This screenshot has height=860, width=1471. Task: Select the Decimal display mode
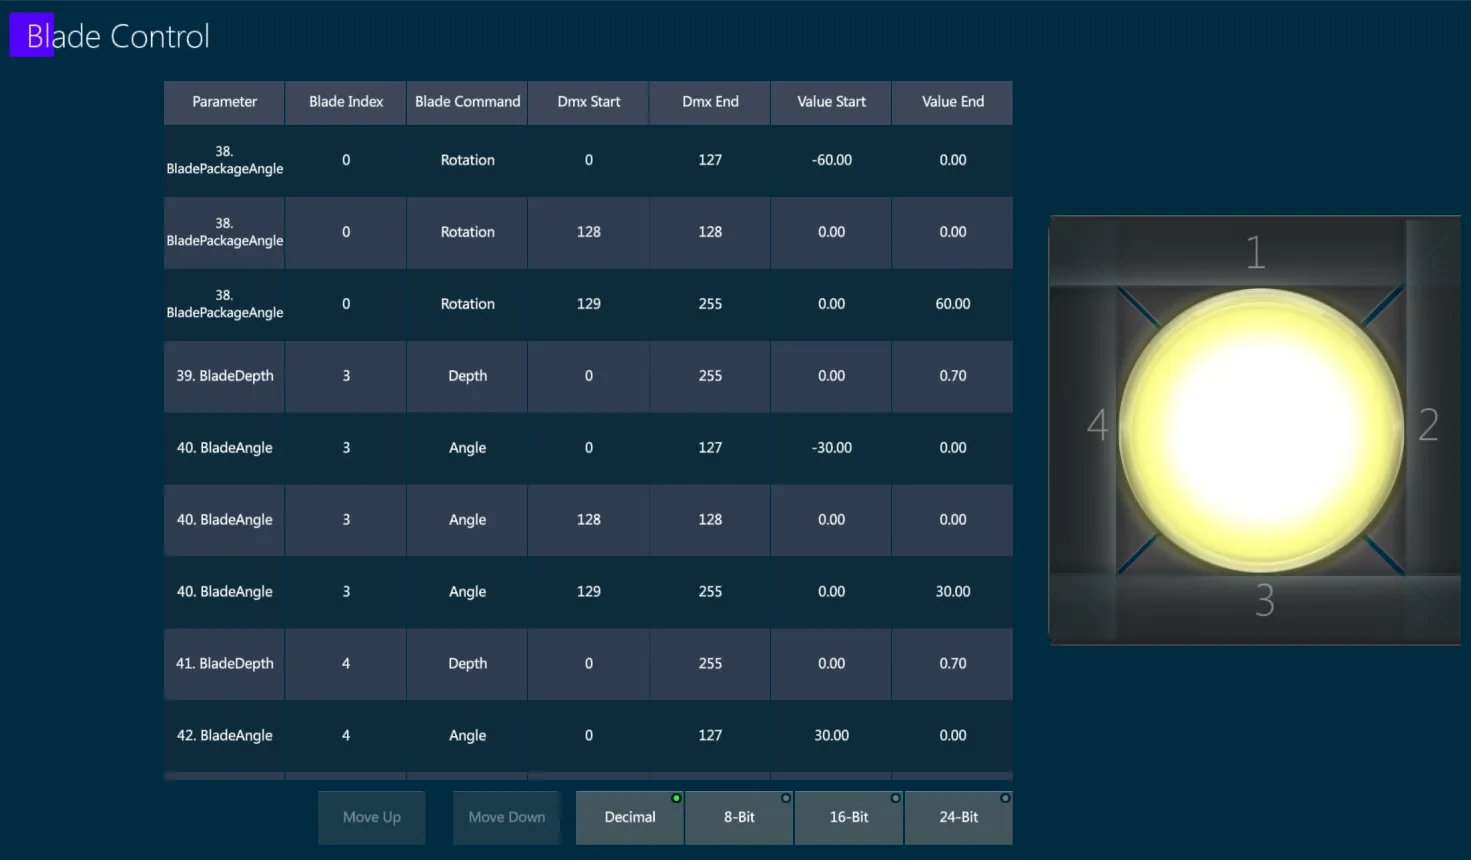pos(630,817)
